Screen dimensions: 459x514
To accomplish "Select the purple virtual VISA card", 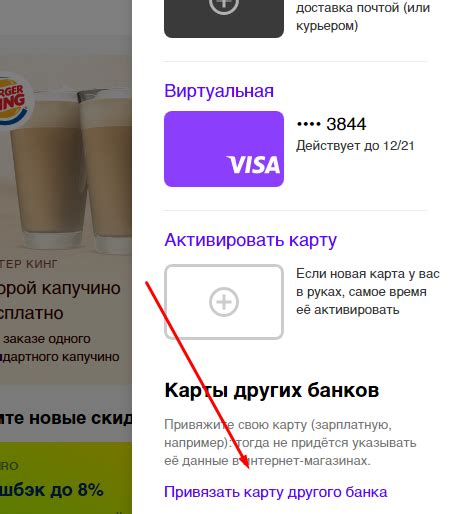I will (224, 149).
